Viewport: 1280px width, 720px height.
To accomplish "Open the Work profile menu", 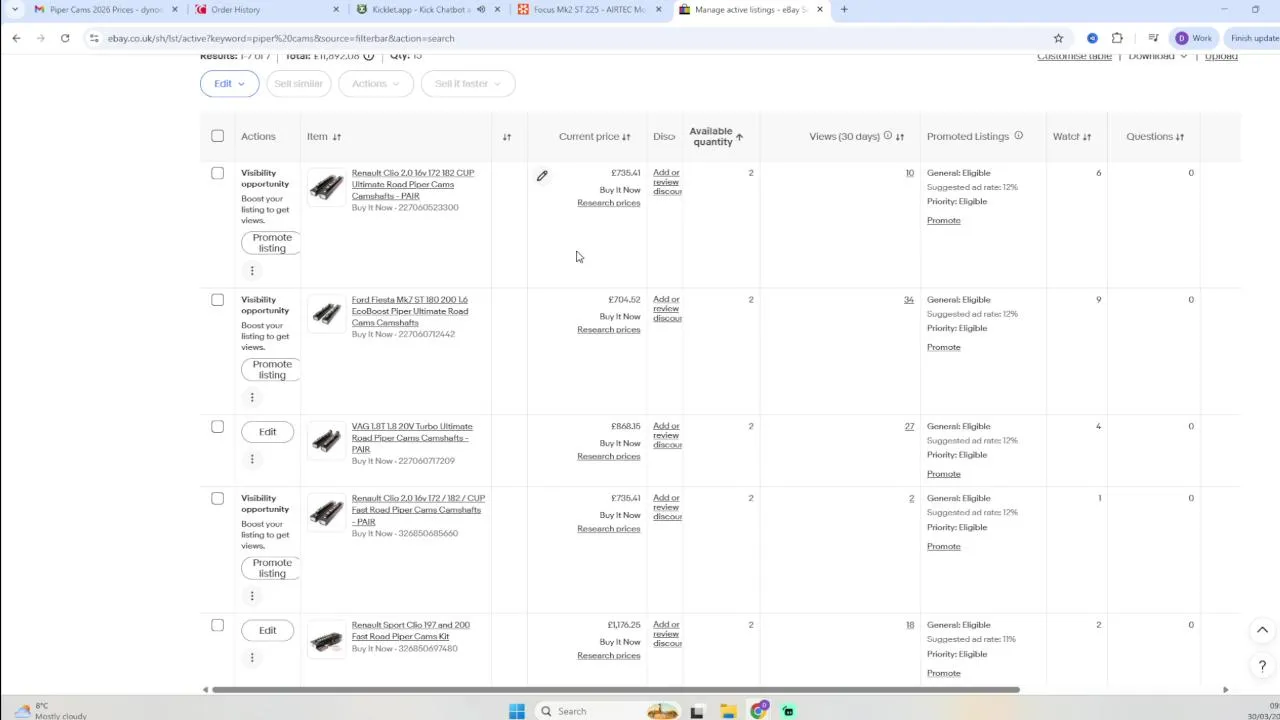I will click(x=1193, y=38).
